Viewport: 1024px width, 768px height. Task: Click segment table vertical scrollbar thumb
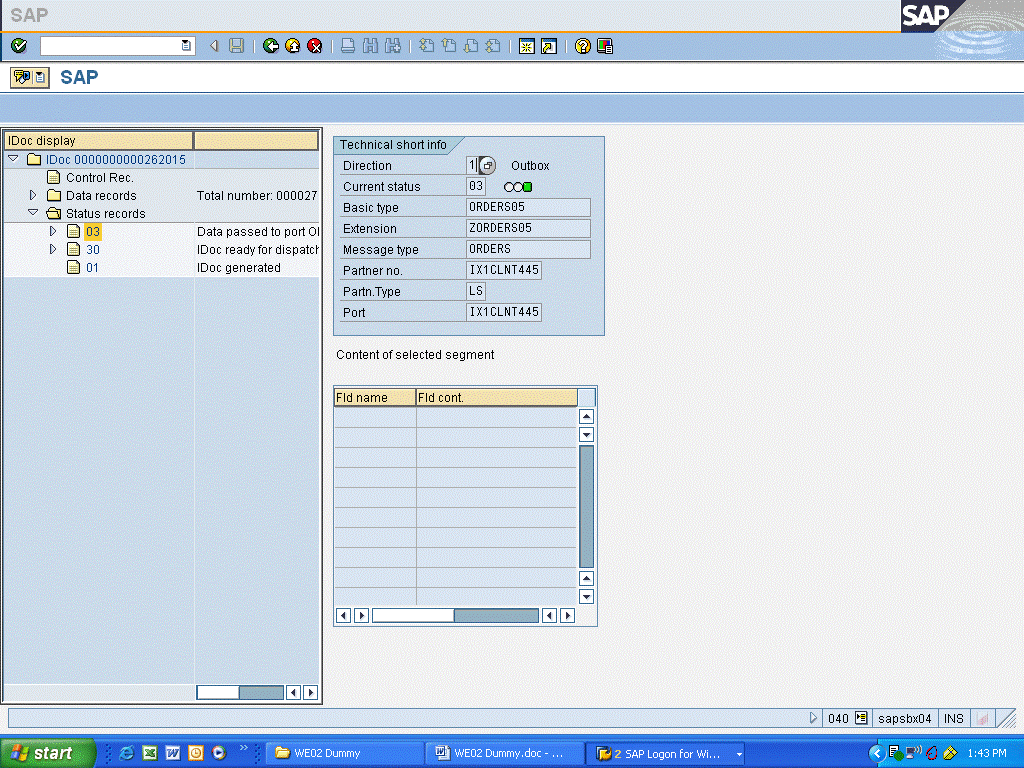[586, 506]
